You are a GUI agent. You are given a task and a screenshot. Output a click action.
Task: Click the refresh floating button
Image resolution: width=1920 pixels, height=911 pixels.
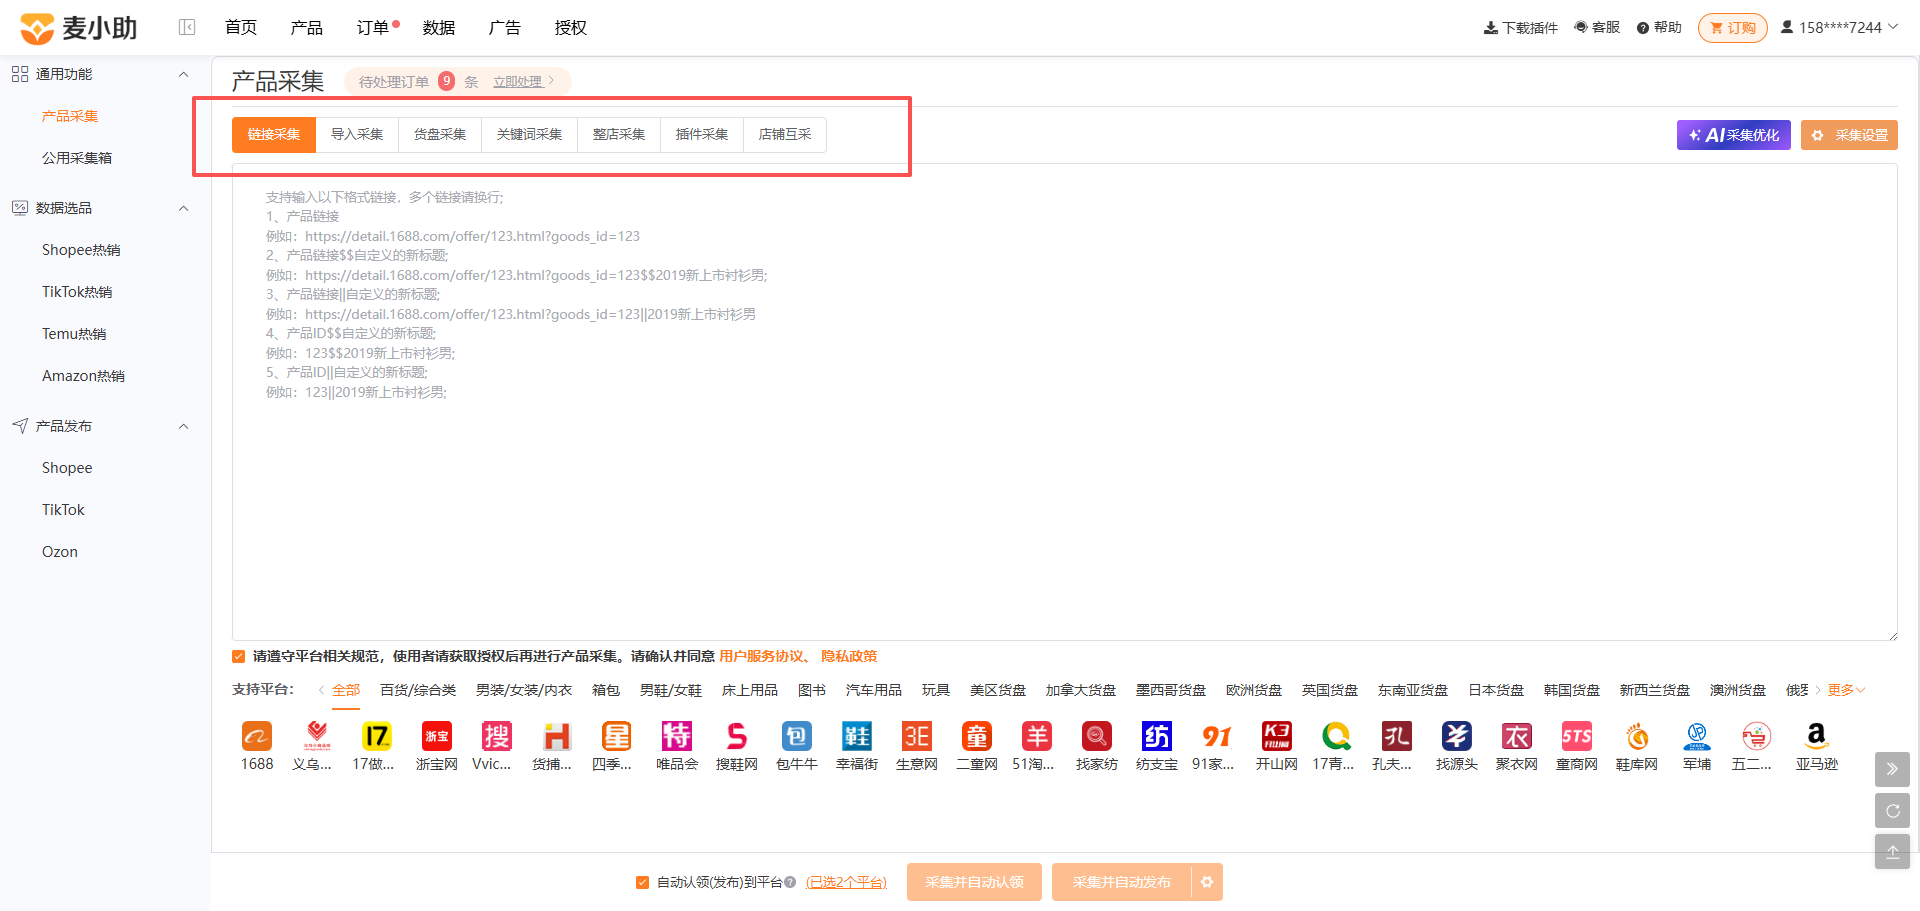click(x=1892, y=811)
